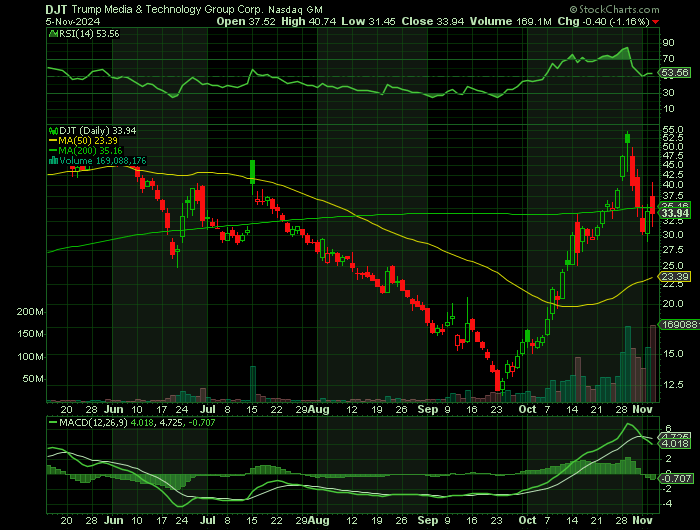Click the 30 oversold level on RSI axis

pyautogui.click(x=668, y=93)
